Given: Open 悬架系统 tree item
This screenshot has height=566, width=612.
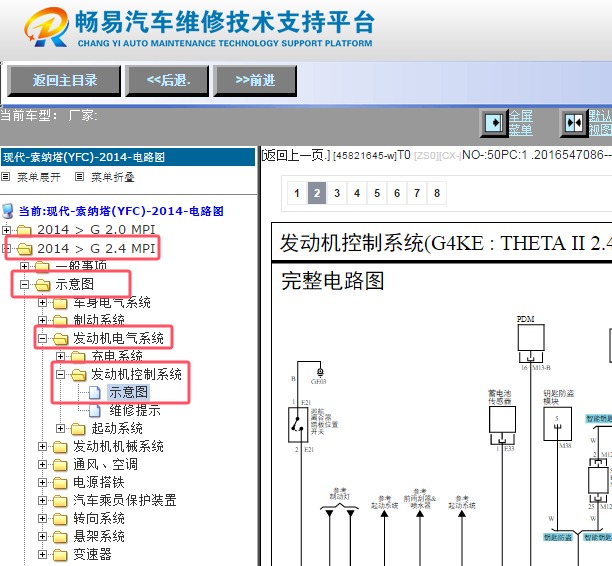Looking at the screenshot, I should coord(99,536).
